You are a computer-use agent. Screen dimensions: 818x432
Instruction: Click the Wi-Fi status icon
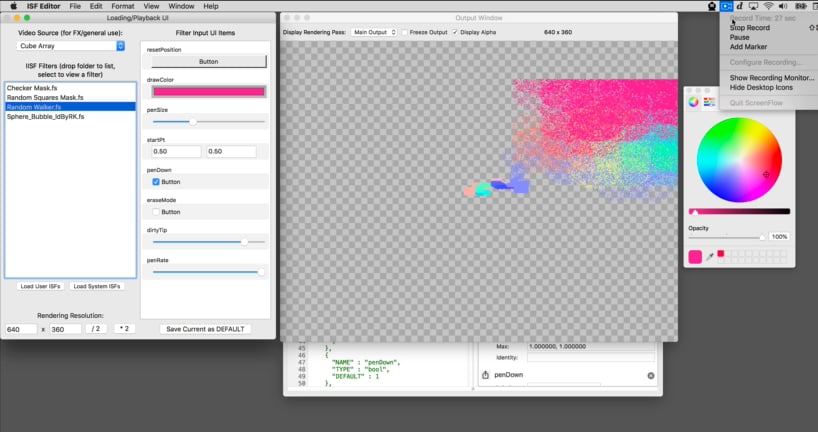(x=768, y=6)
